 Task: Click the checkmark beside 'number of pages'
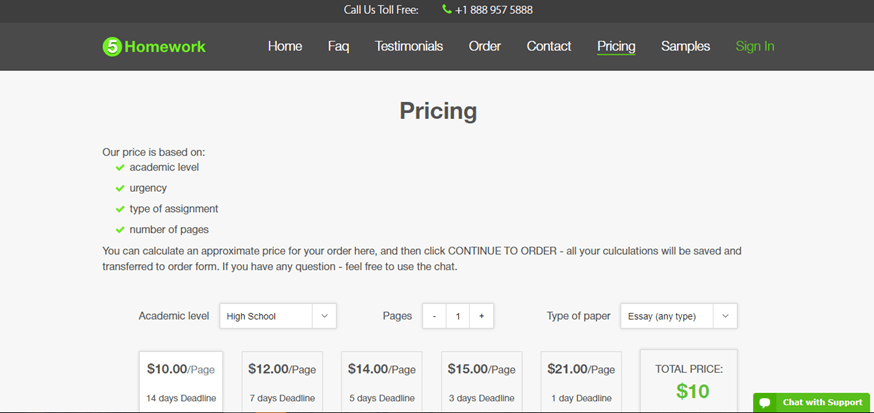point(120,230)
